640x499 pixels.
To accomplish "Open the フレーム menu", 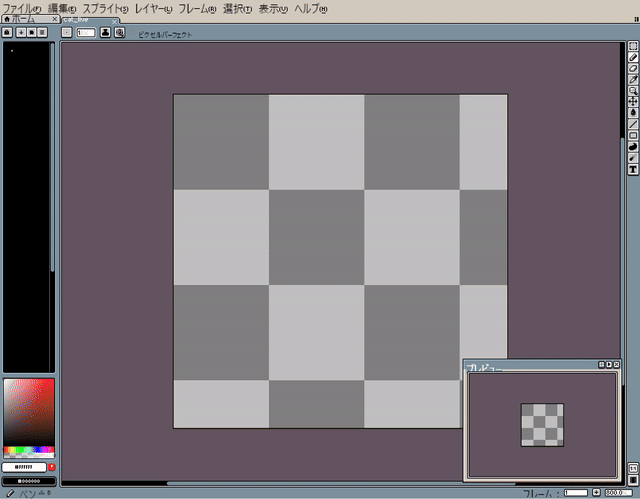I will coord(197,9).
